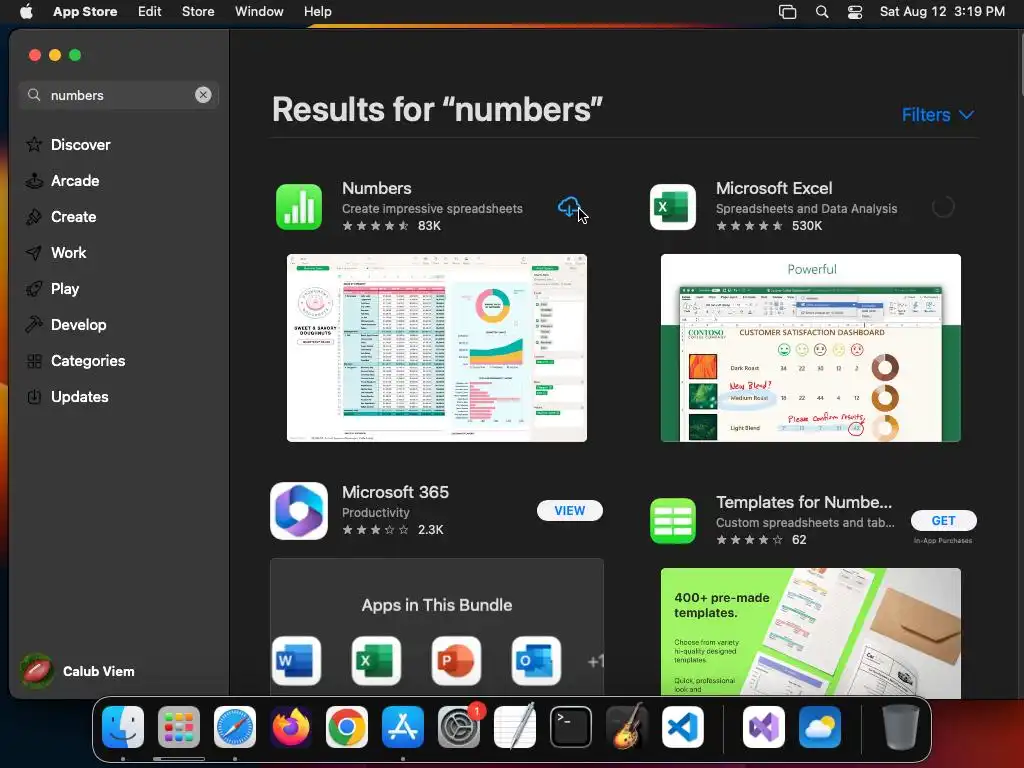Launch Visual Studio from the Dock
This screenshot has height=768, width=1024.
point(764,727)
